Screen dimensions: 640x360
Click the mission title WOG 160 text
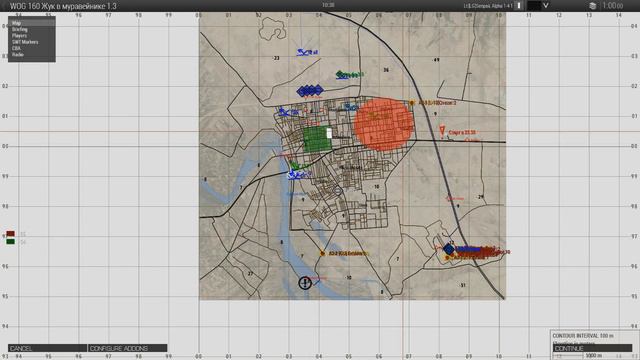[63, 6]
